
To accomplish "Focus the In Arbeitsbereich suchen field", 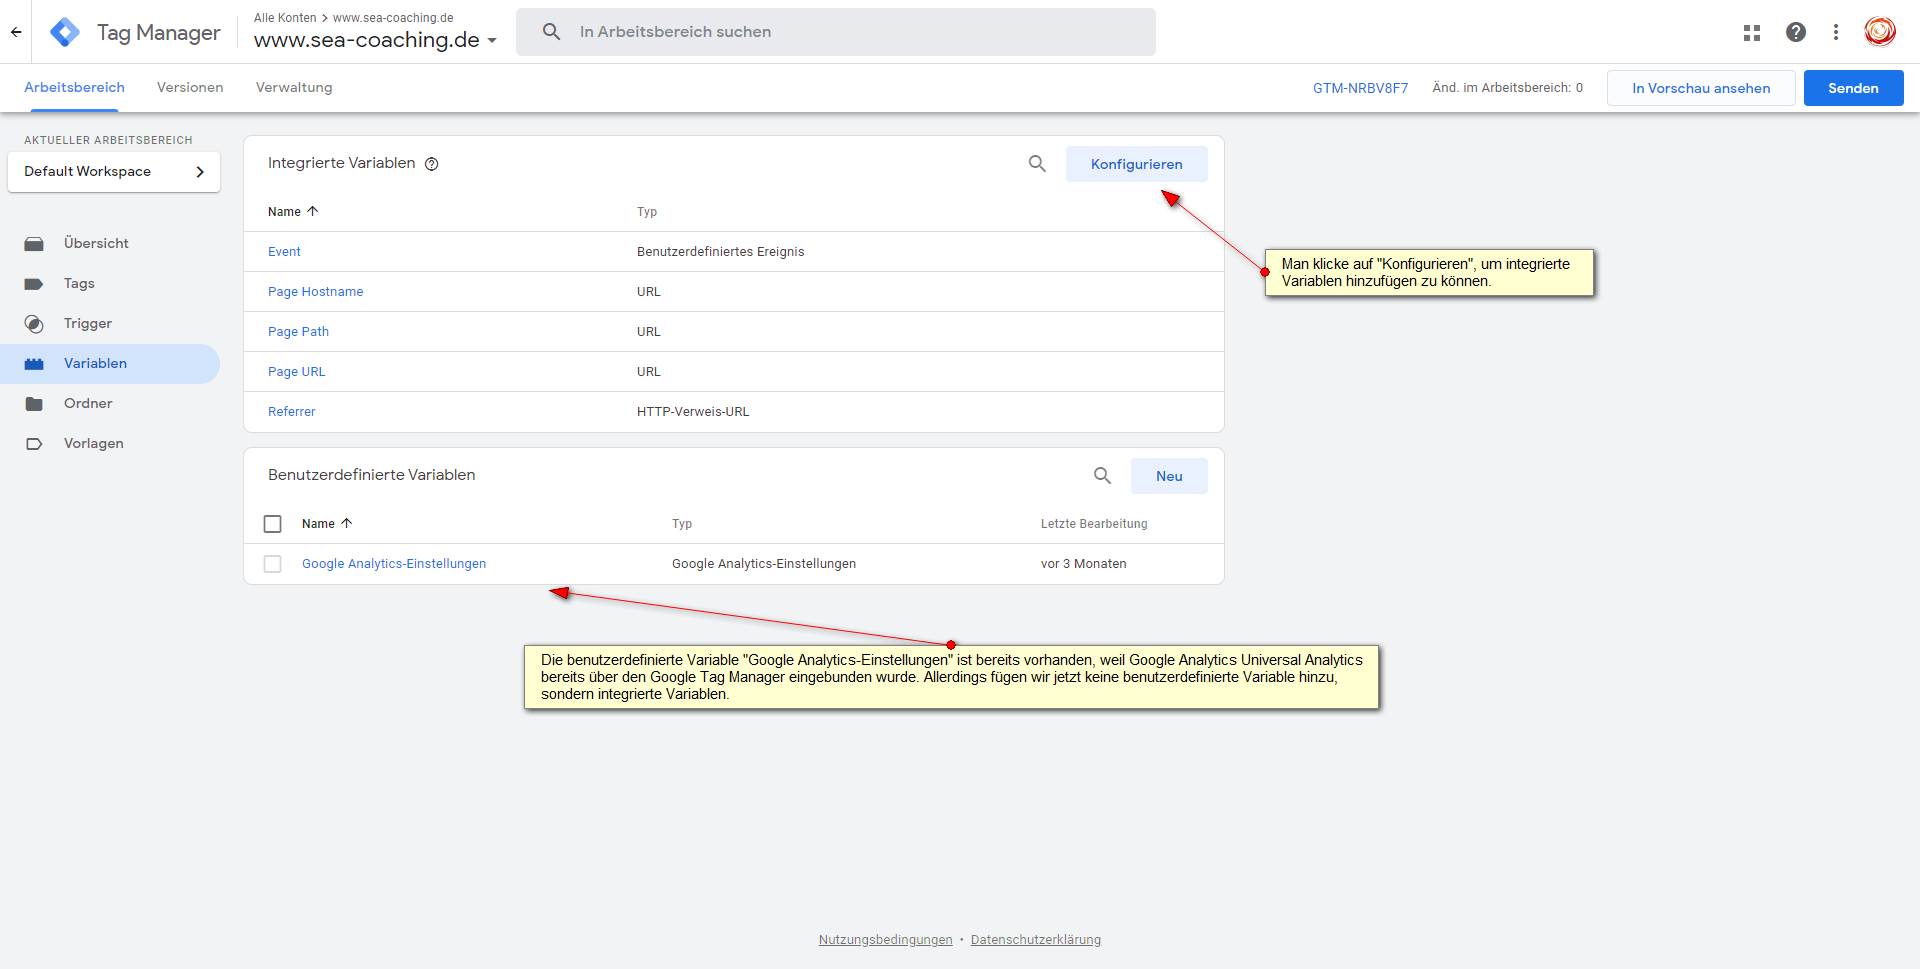I will tap(836, 32).
